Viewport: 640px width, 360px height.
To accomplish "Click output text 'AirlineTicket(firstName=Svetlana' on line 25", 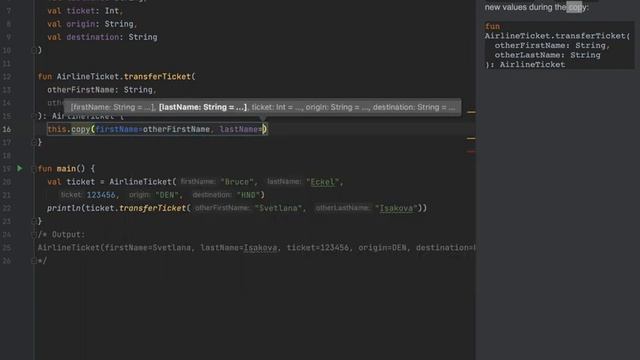I will (114, 248).
